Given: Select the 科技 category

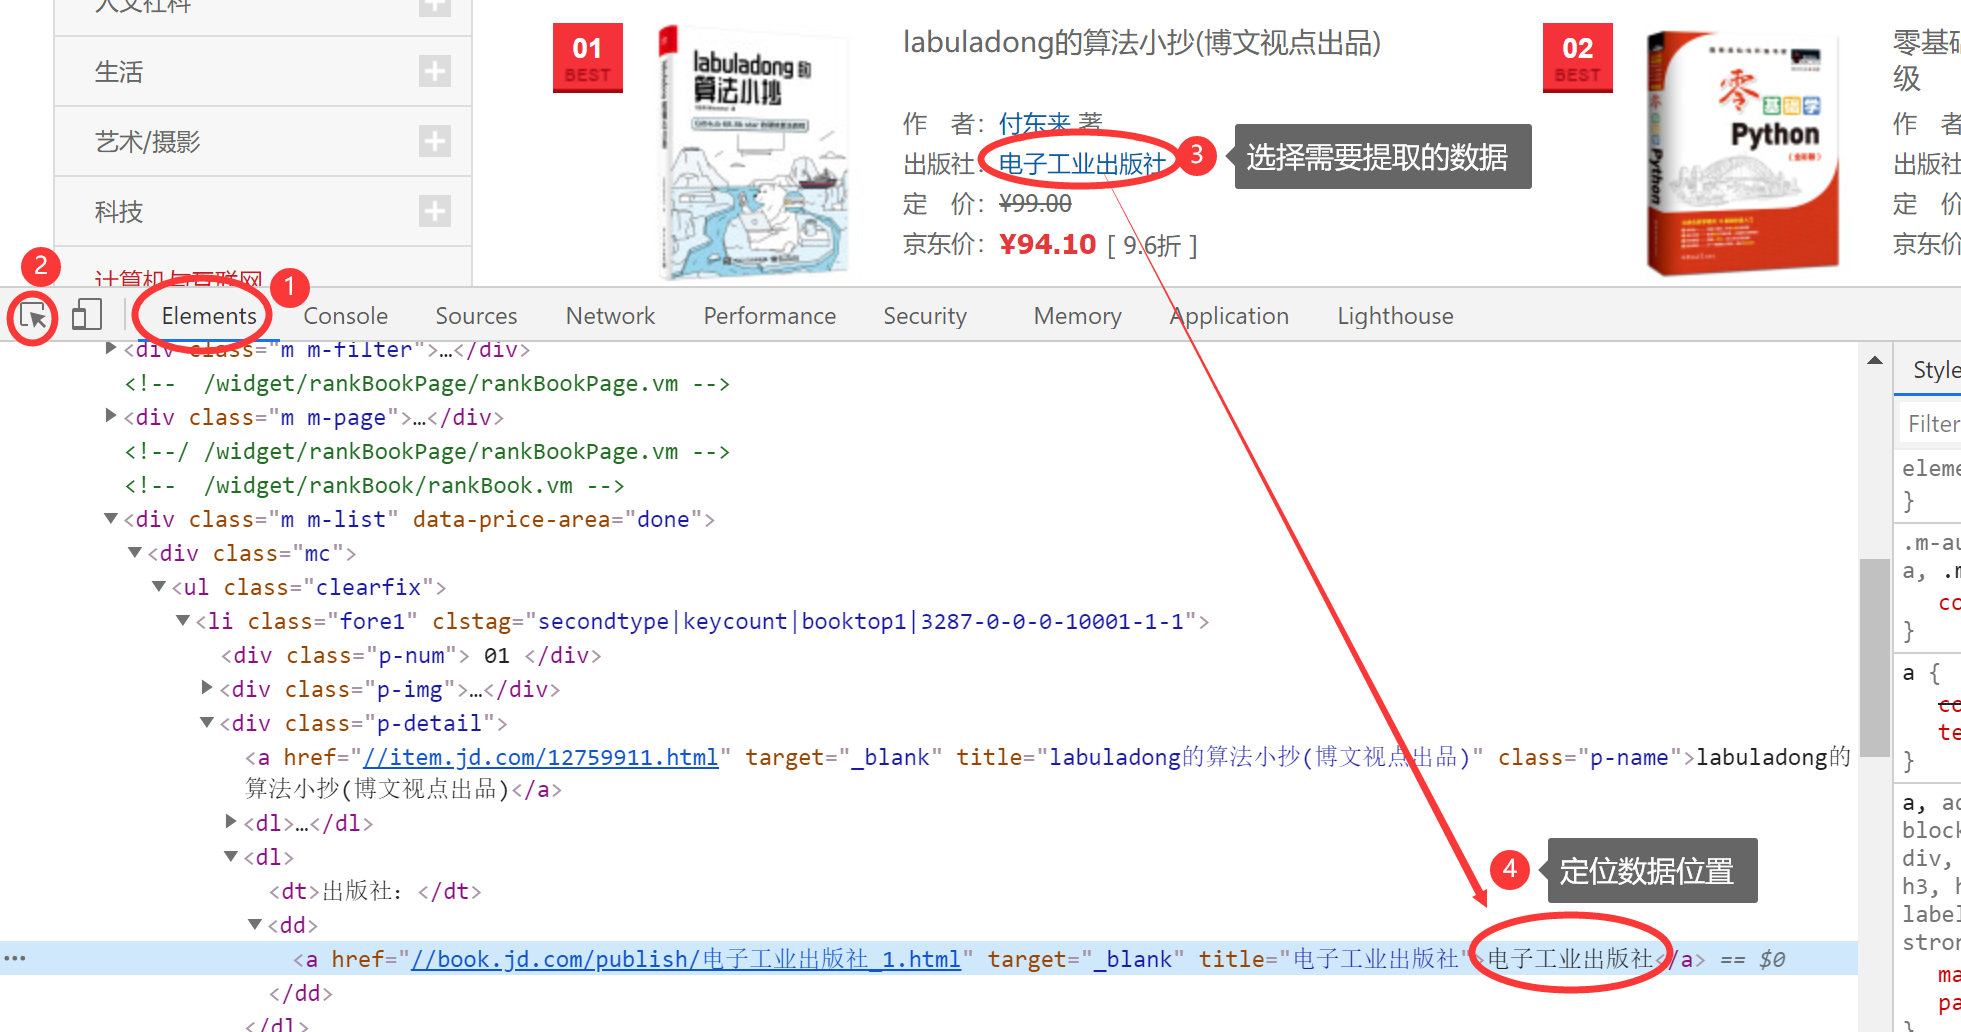Looking at the screenshot, I should [119, 212].
